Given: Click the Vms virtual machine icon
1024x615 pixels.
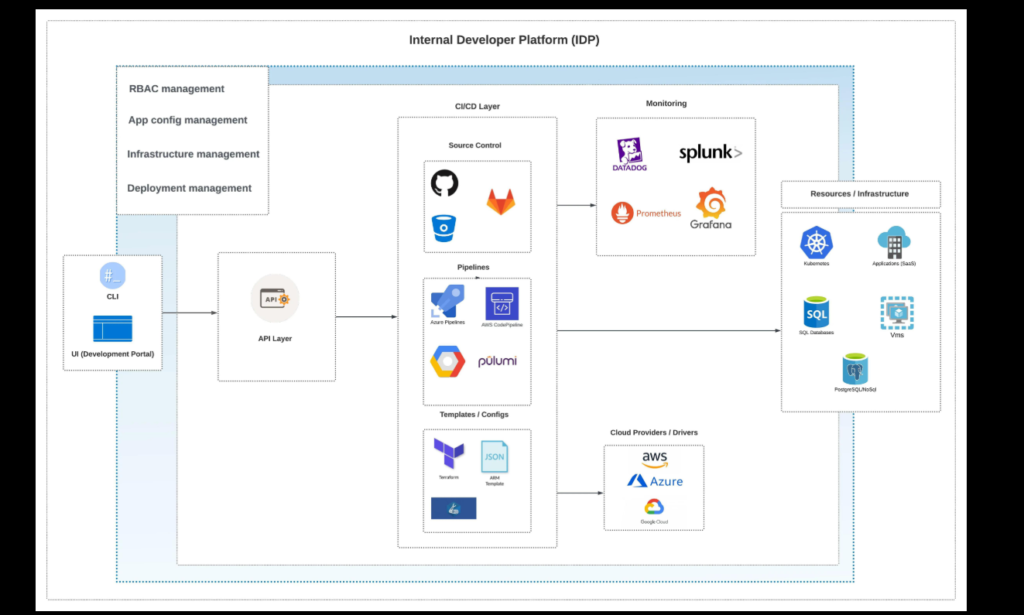Looking at the screenshot, I should [897, 313].
